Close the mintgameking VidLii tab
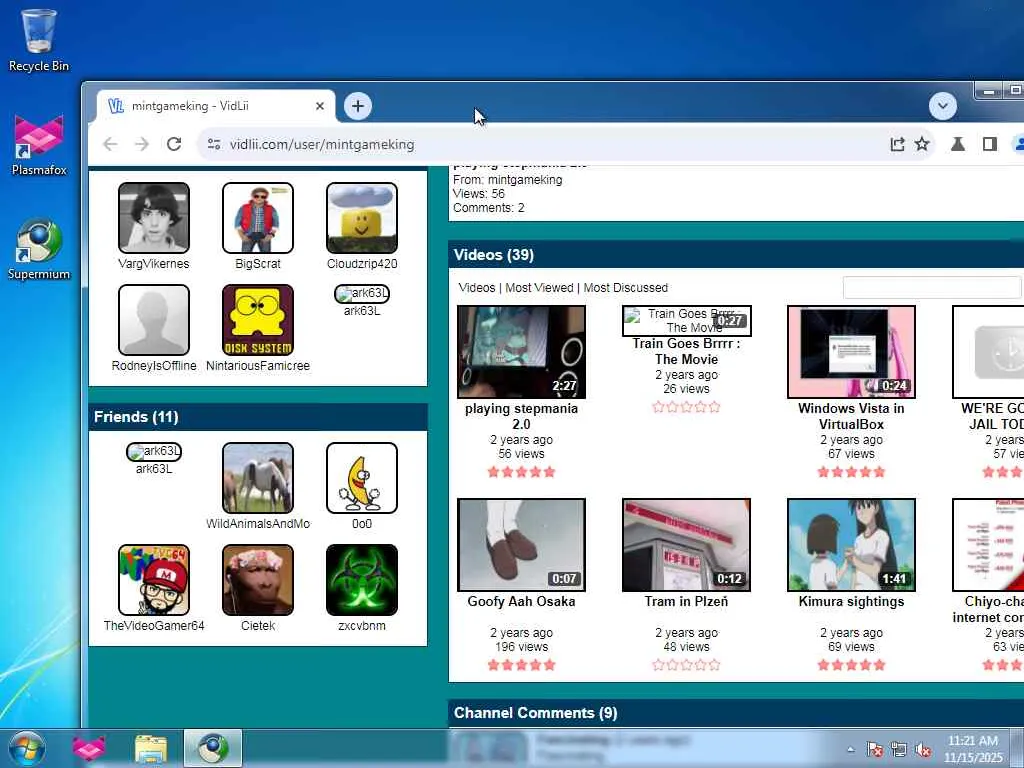1024x768 pixels. (x=320, y=106)
